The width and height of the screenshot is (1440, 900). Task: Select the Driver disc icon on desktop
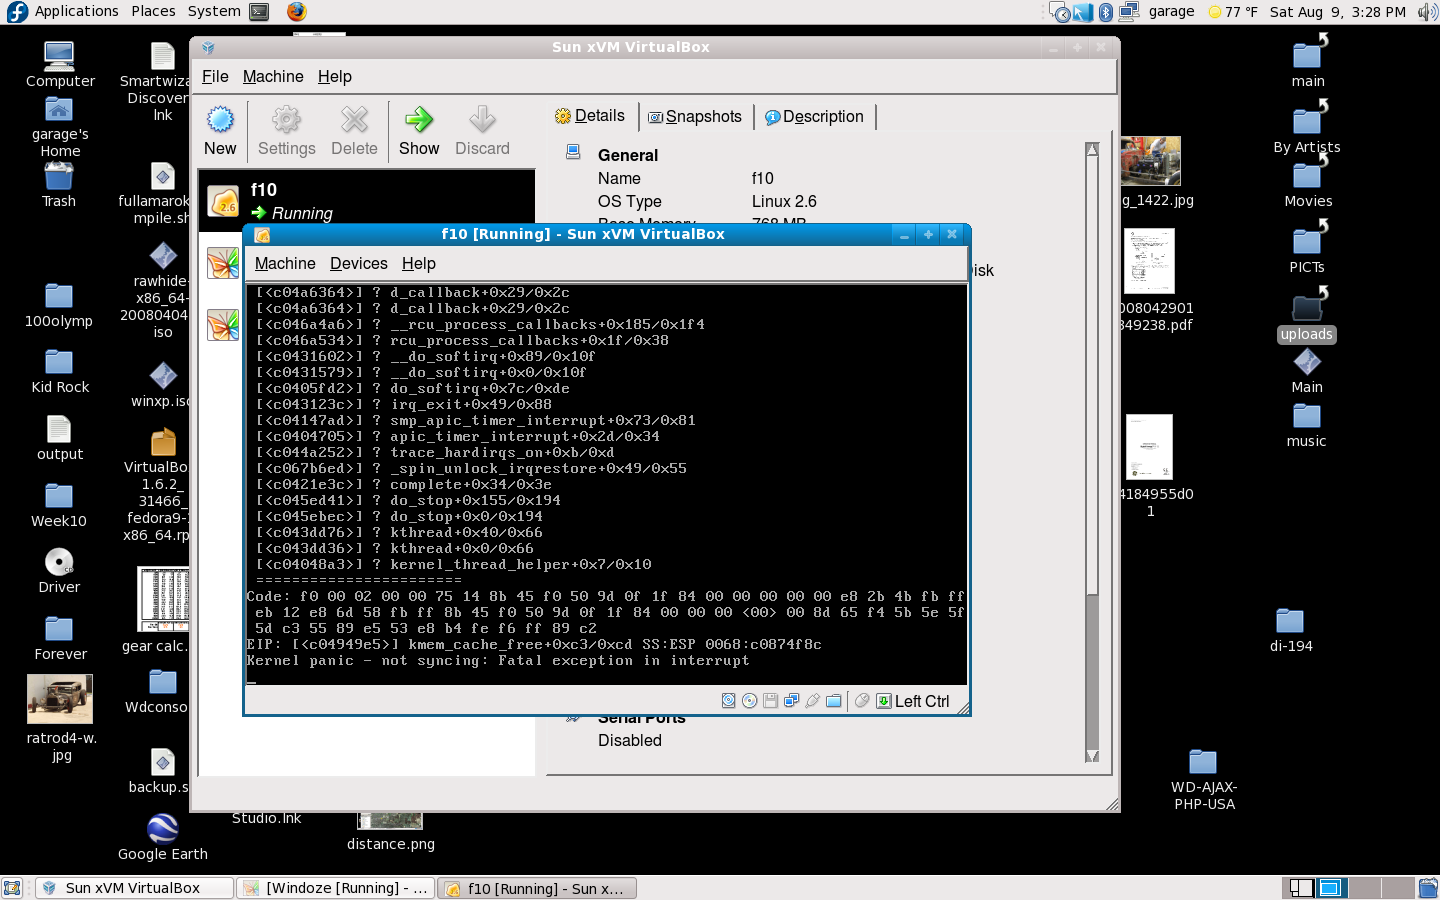[x=59, y=572]
